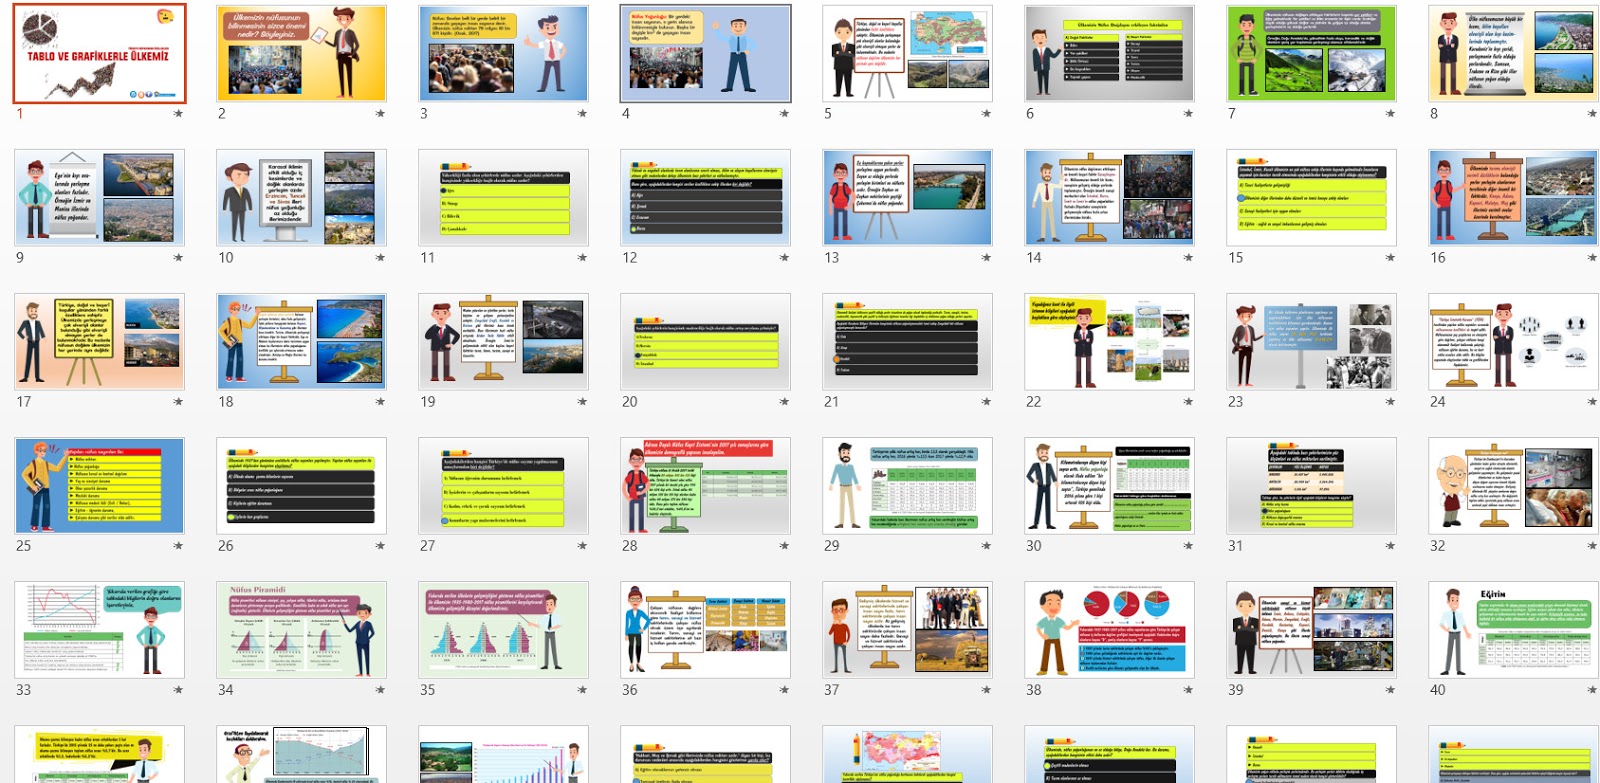Select slide 9 thumbnail
Screen dimensions: 1600x783
click(x=100, y=198)
